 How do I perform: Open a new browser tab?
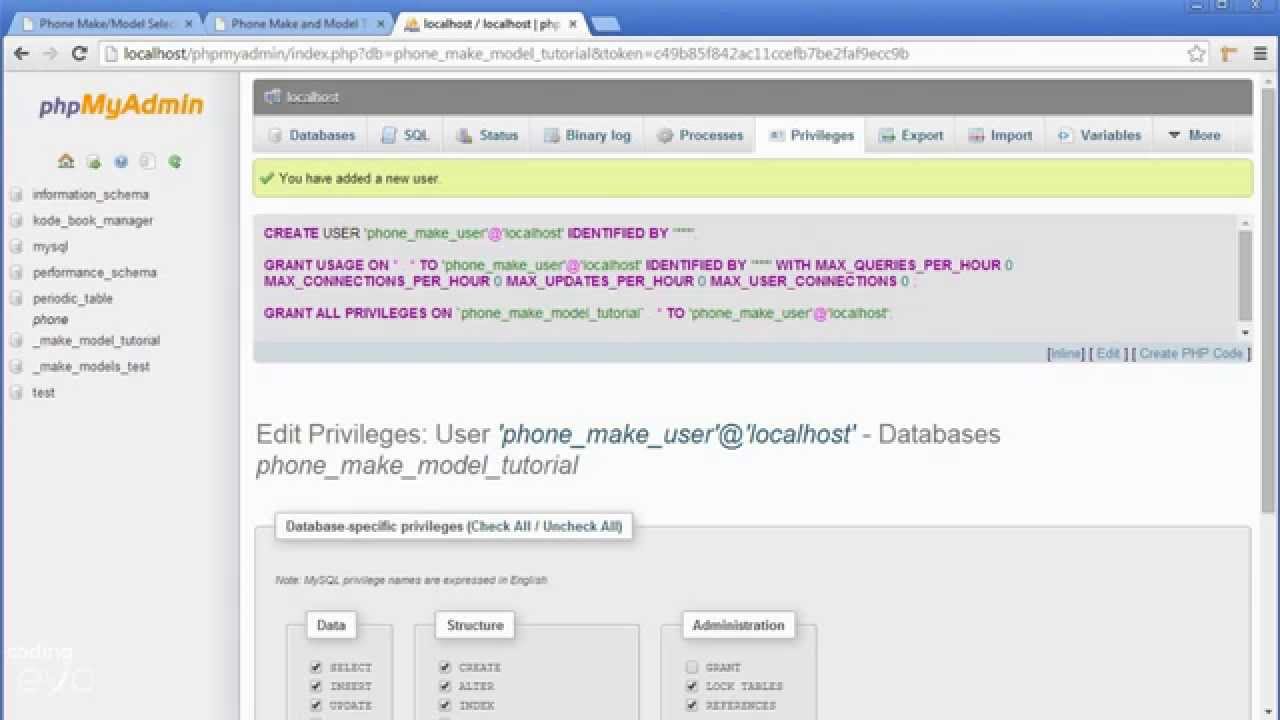(x=605, y=23)
